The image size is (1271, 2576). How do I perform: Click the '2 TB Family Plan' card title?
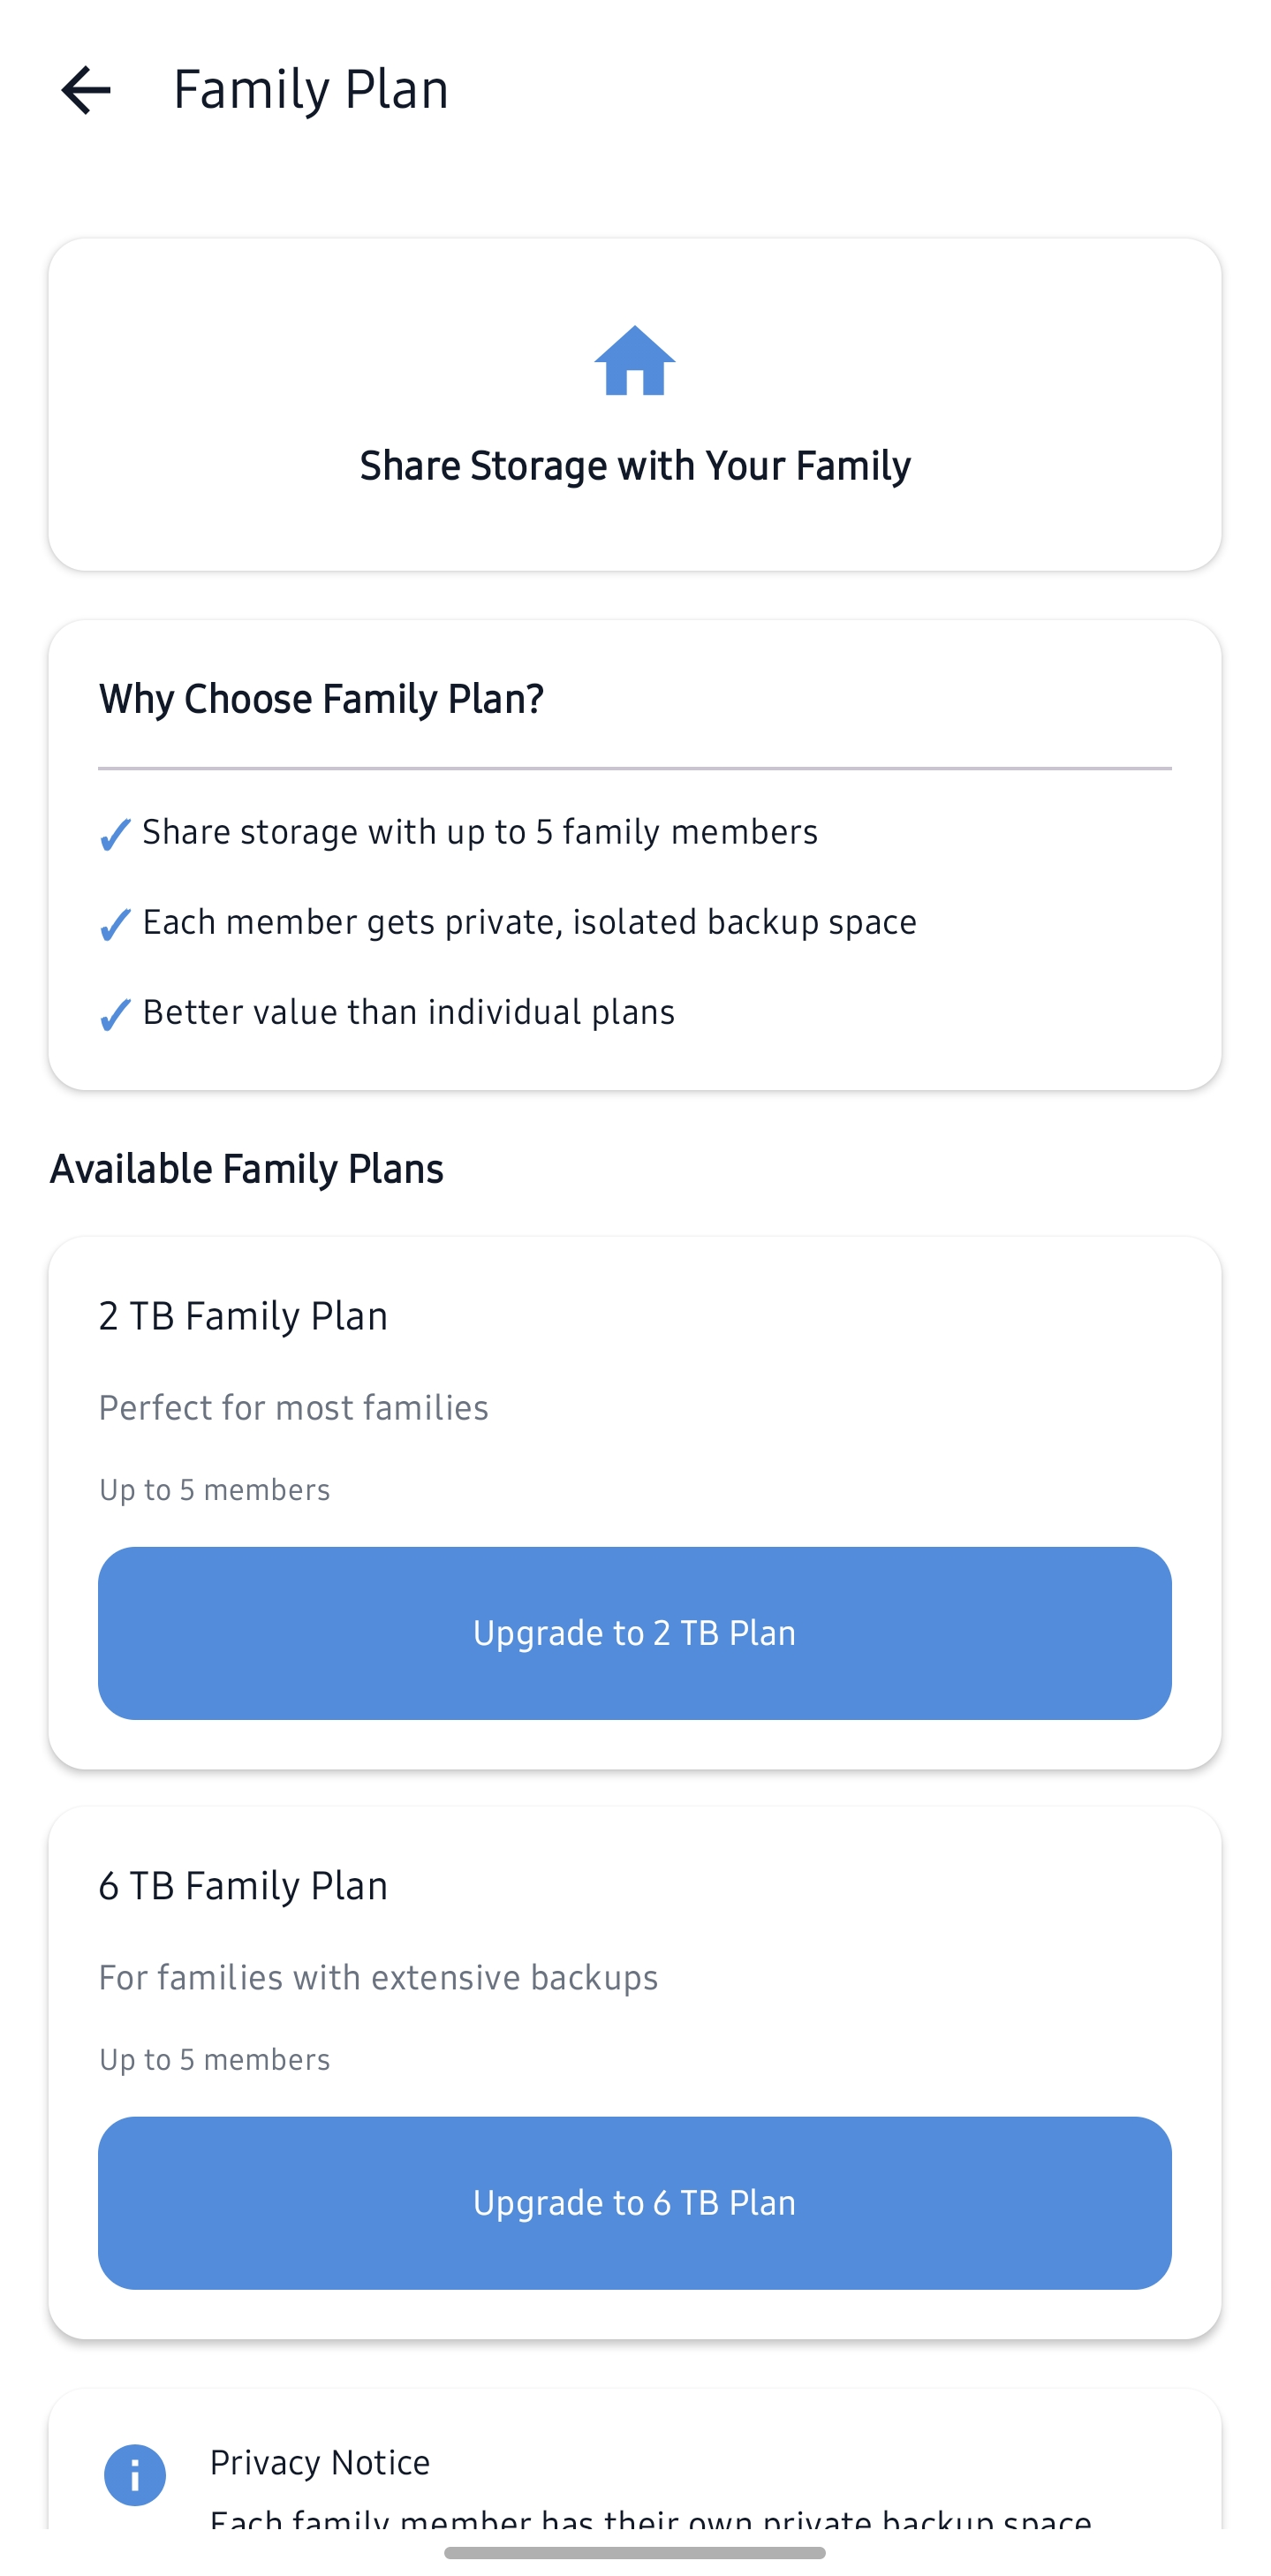[243, 1316]
